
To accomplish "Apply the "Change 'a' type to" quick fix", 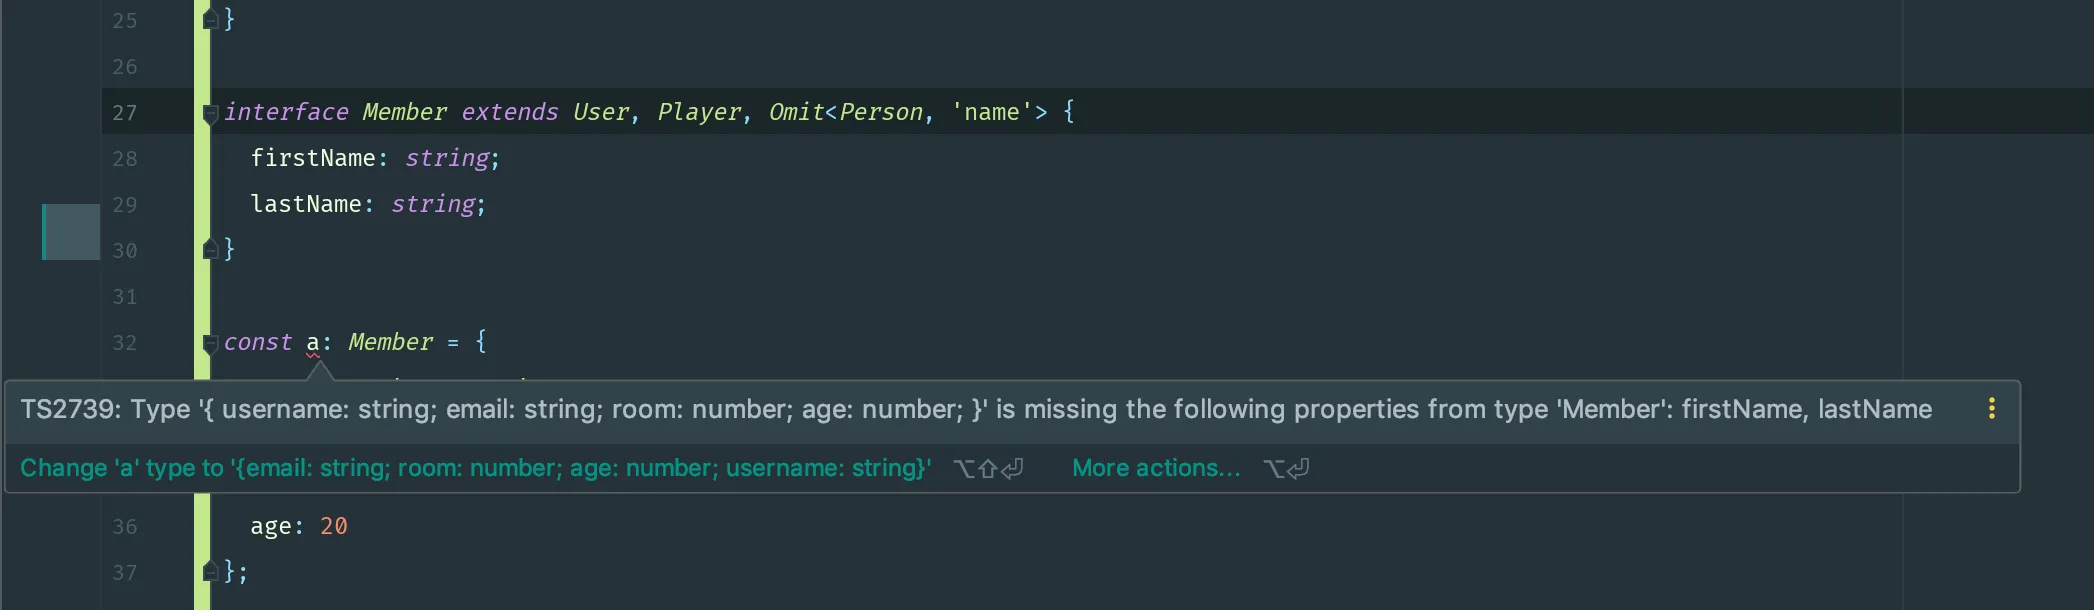I will [x=476, y=468].
